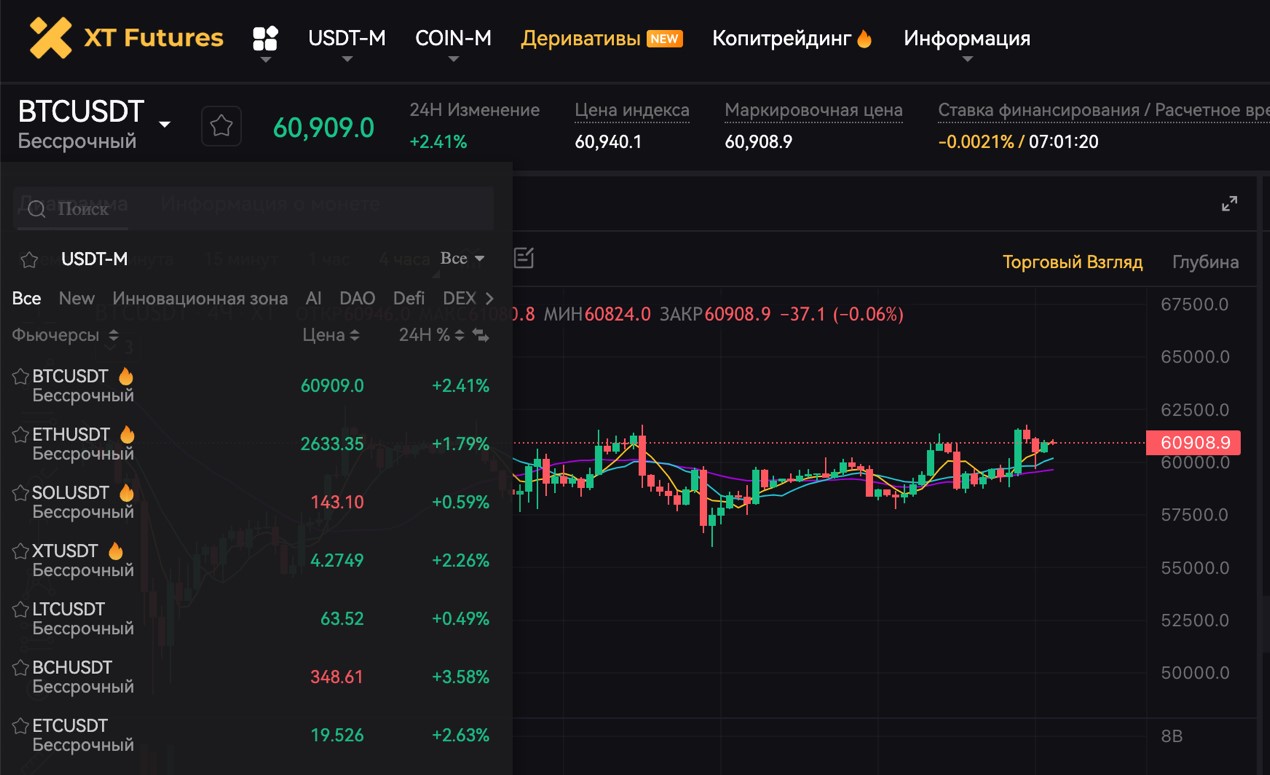Favorite ETCUSDT in the futures list
The width and height of the screenshot is (1270, 775).
point(20,725)
